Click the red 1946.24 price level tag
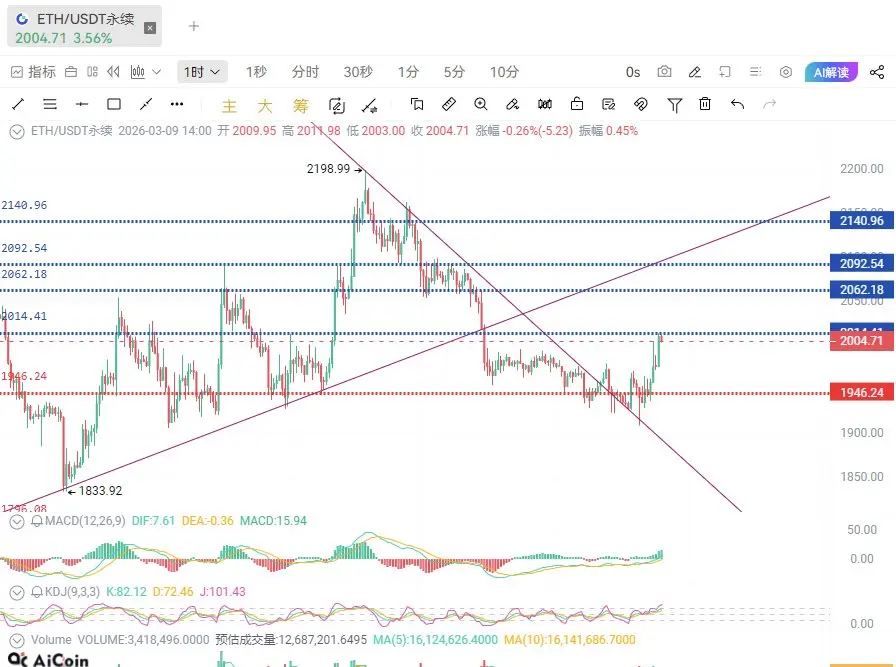 pyautogui.click(x=862, y=393)
